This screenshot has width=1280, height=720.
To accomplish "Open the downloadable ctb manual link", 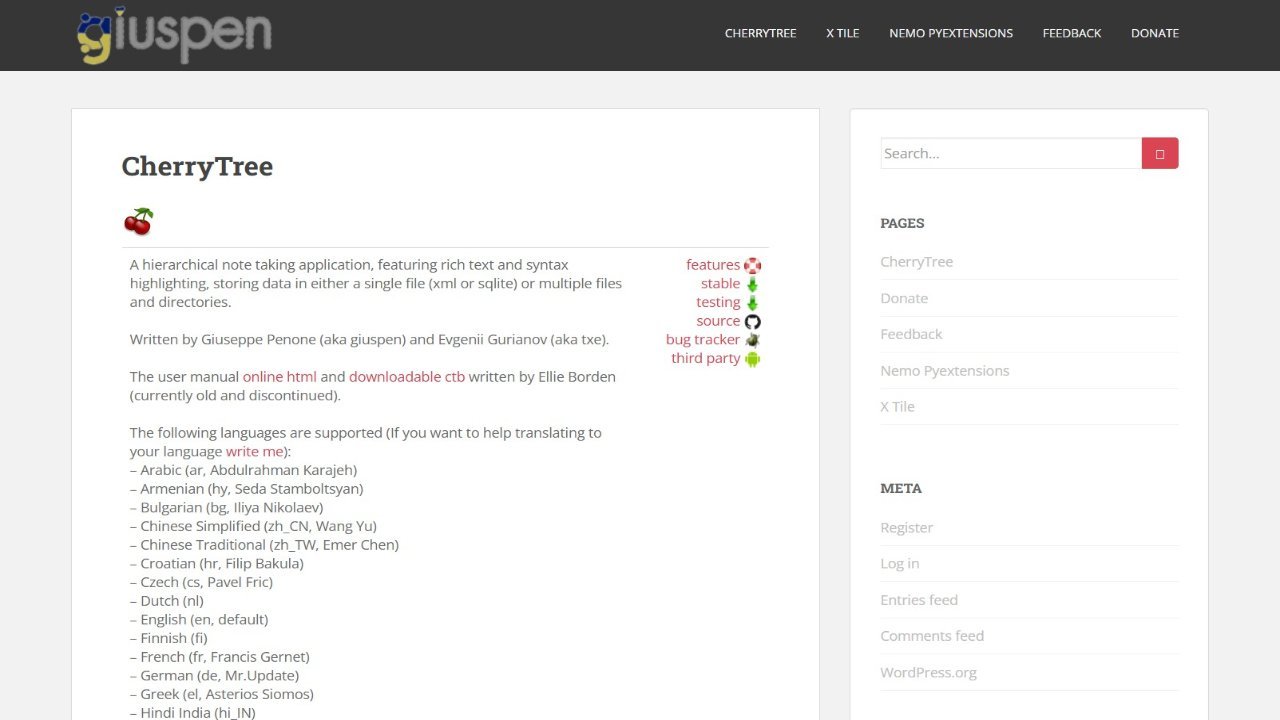I will click(x=407, y=377).
